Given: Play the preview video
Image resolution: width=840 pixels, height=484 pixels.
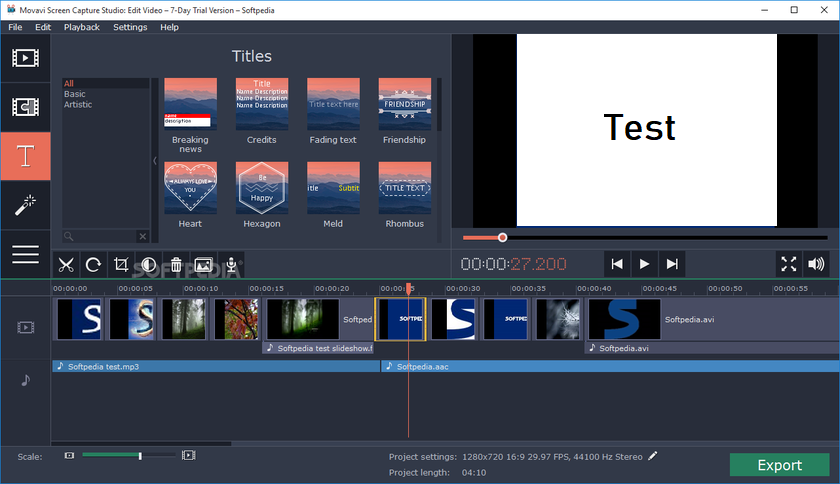Looking at the screenshot, I should point(644,264).
